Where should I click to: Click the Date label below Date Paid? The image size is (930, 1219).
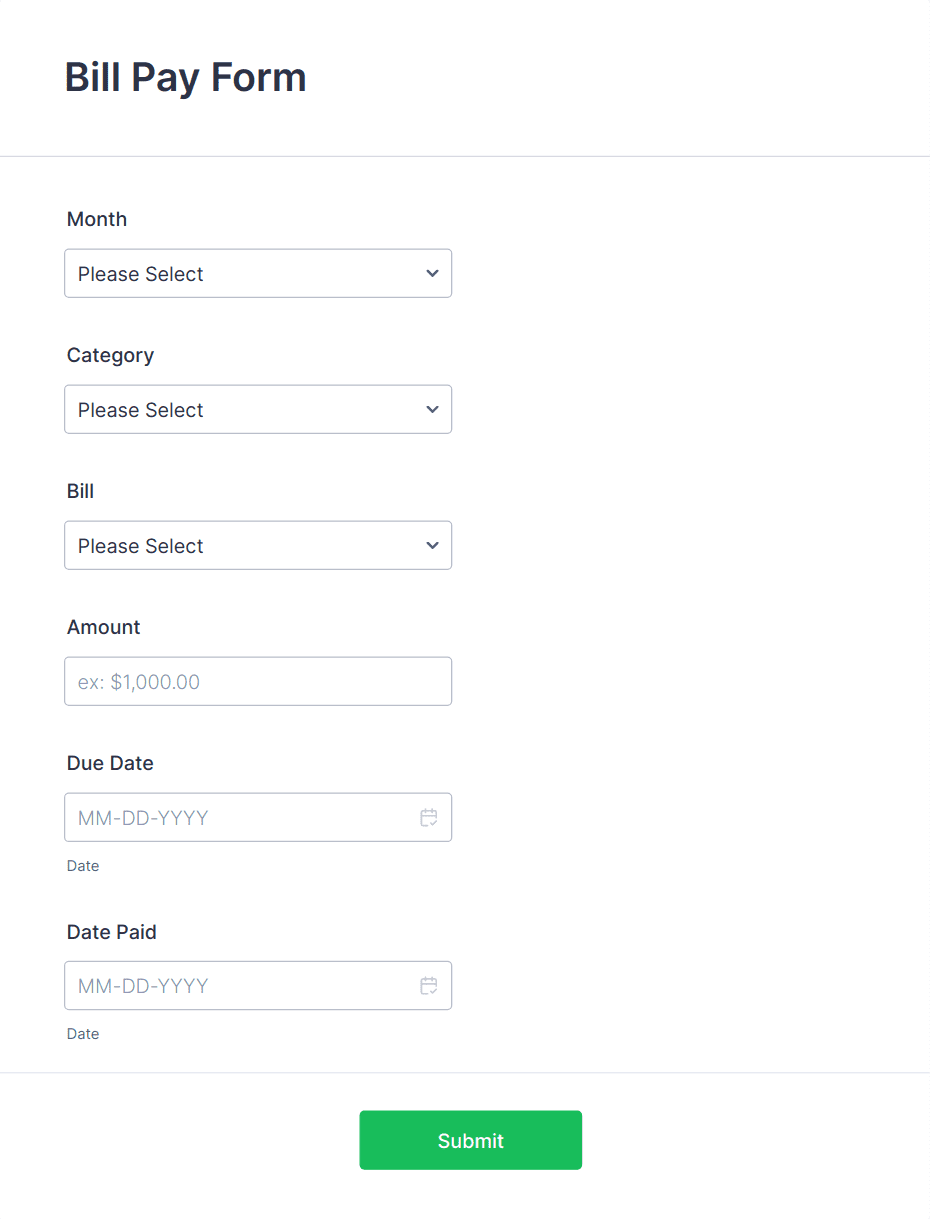point(83,1033)
